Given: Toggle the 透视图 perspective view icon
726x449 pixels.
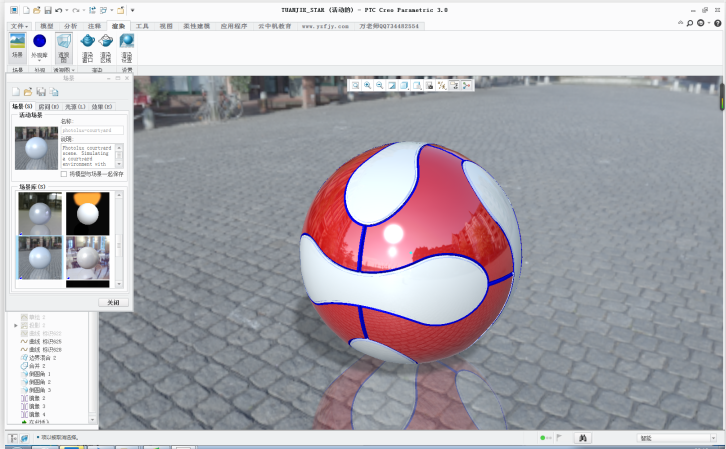Looking at the screenshot, I should [x=63, y=41].
